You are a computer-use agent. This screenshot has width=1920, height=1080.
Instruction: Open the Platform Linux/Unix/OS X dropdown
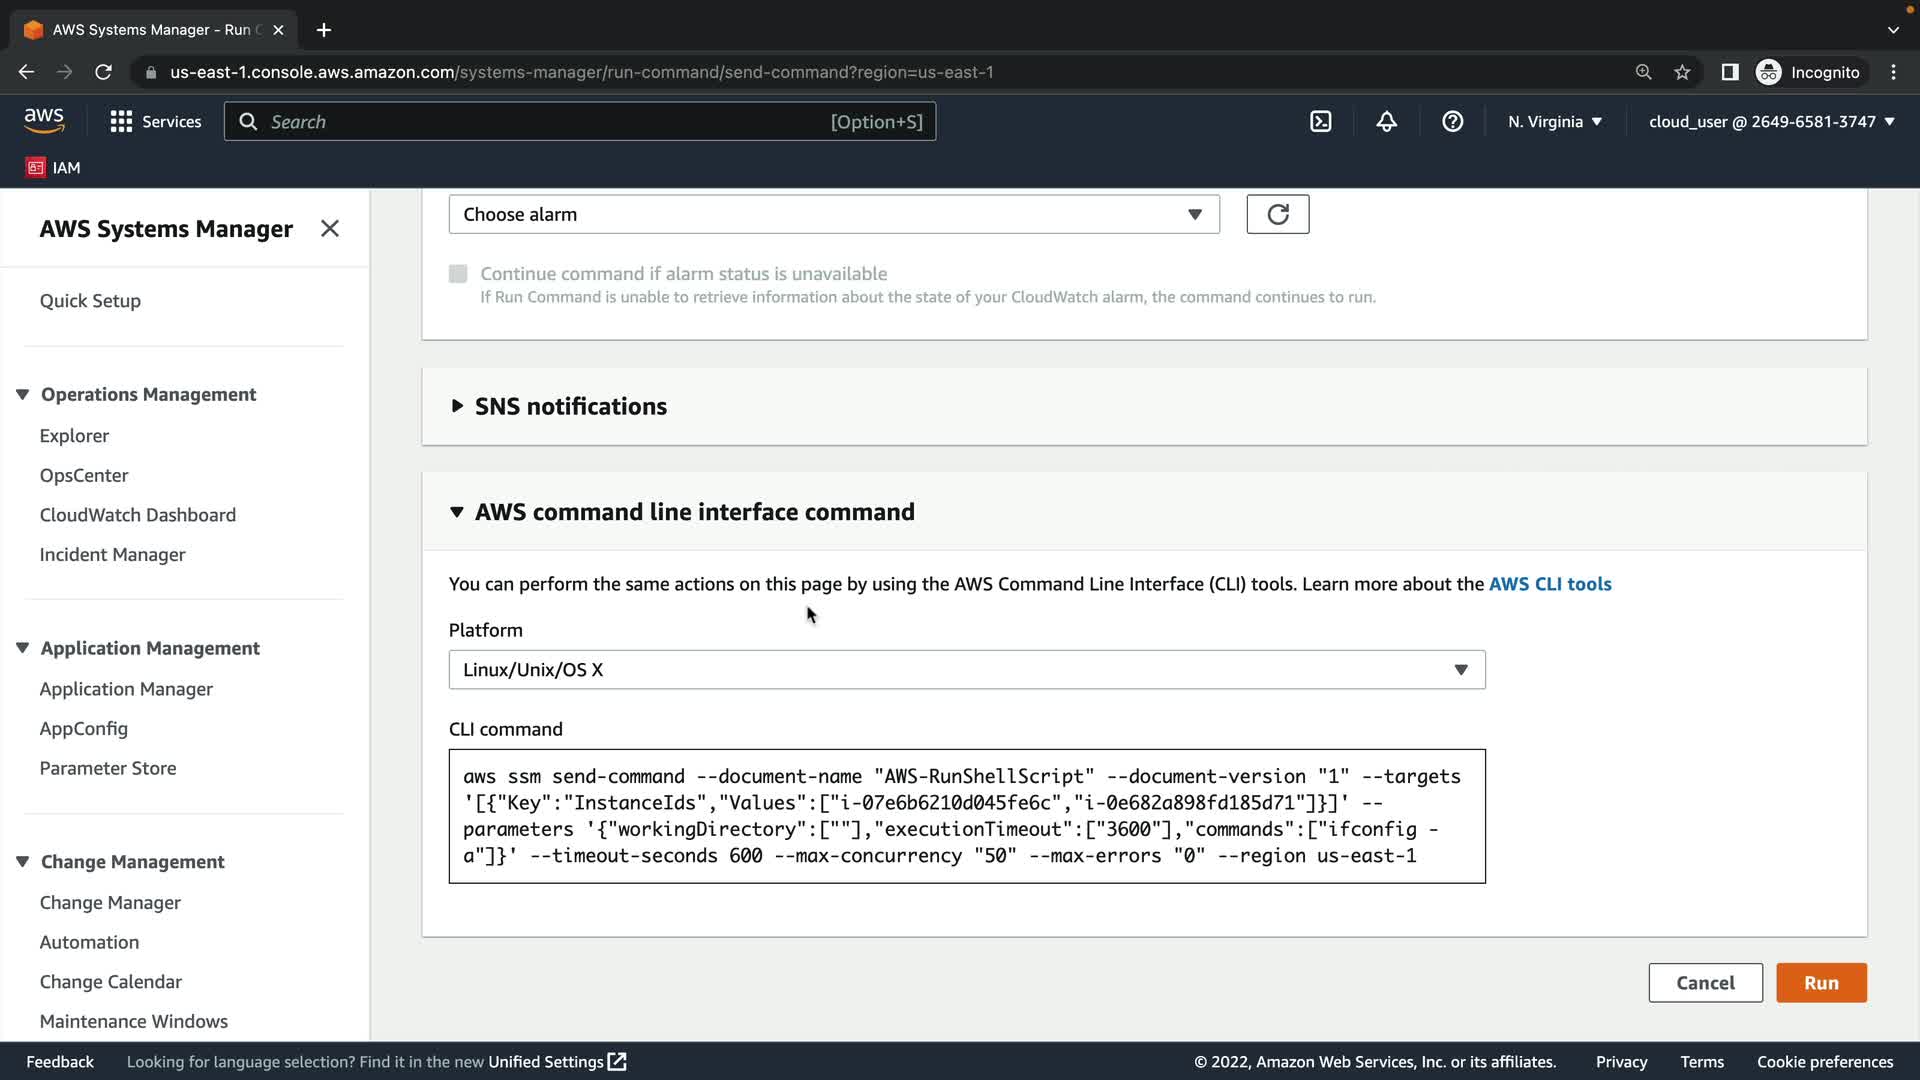[966, 670]
